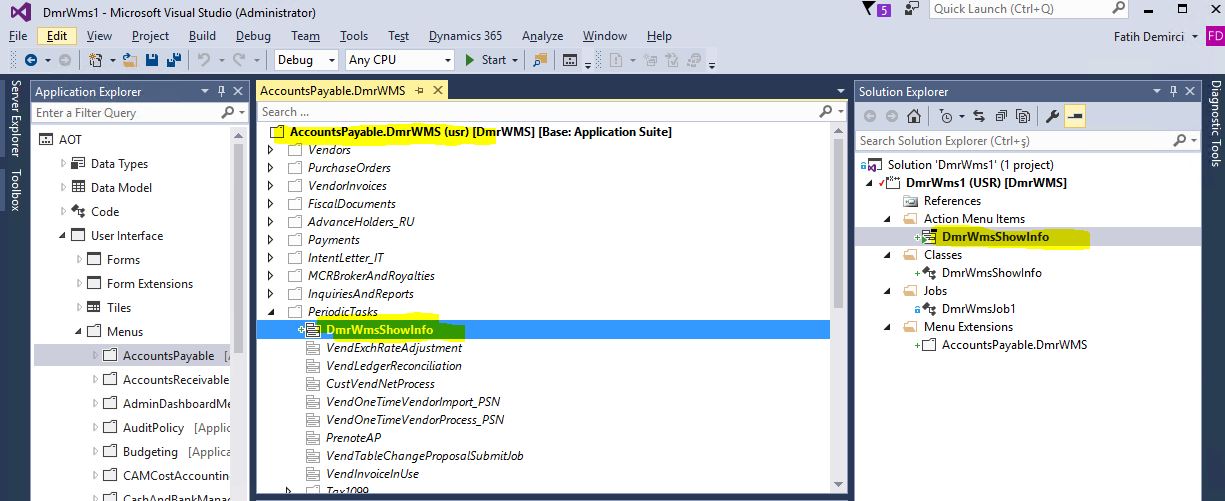Expand the Data Types node in AOT

(x=64, y=163)
